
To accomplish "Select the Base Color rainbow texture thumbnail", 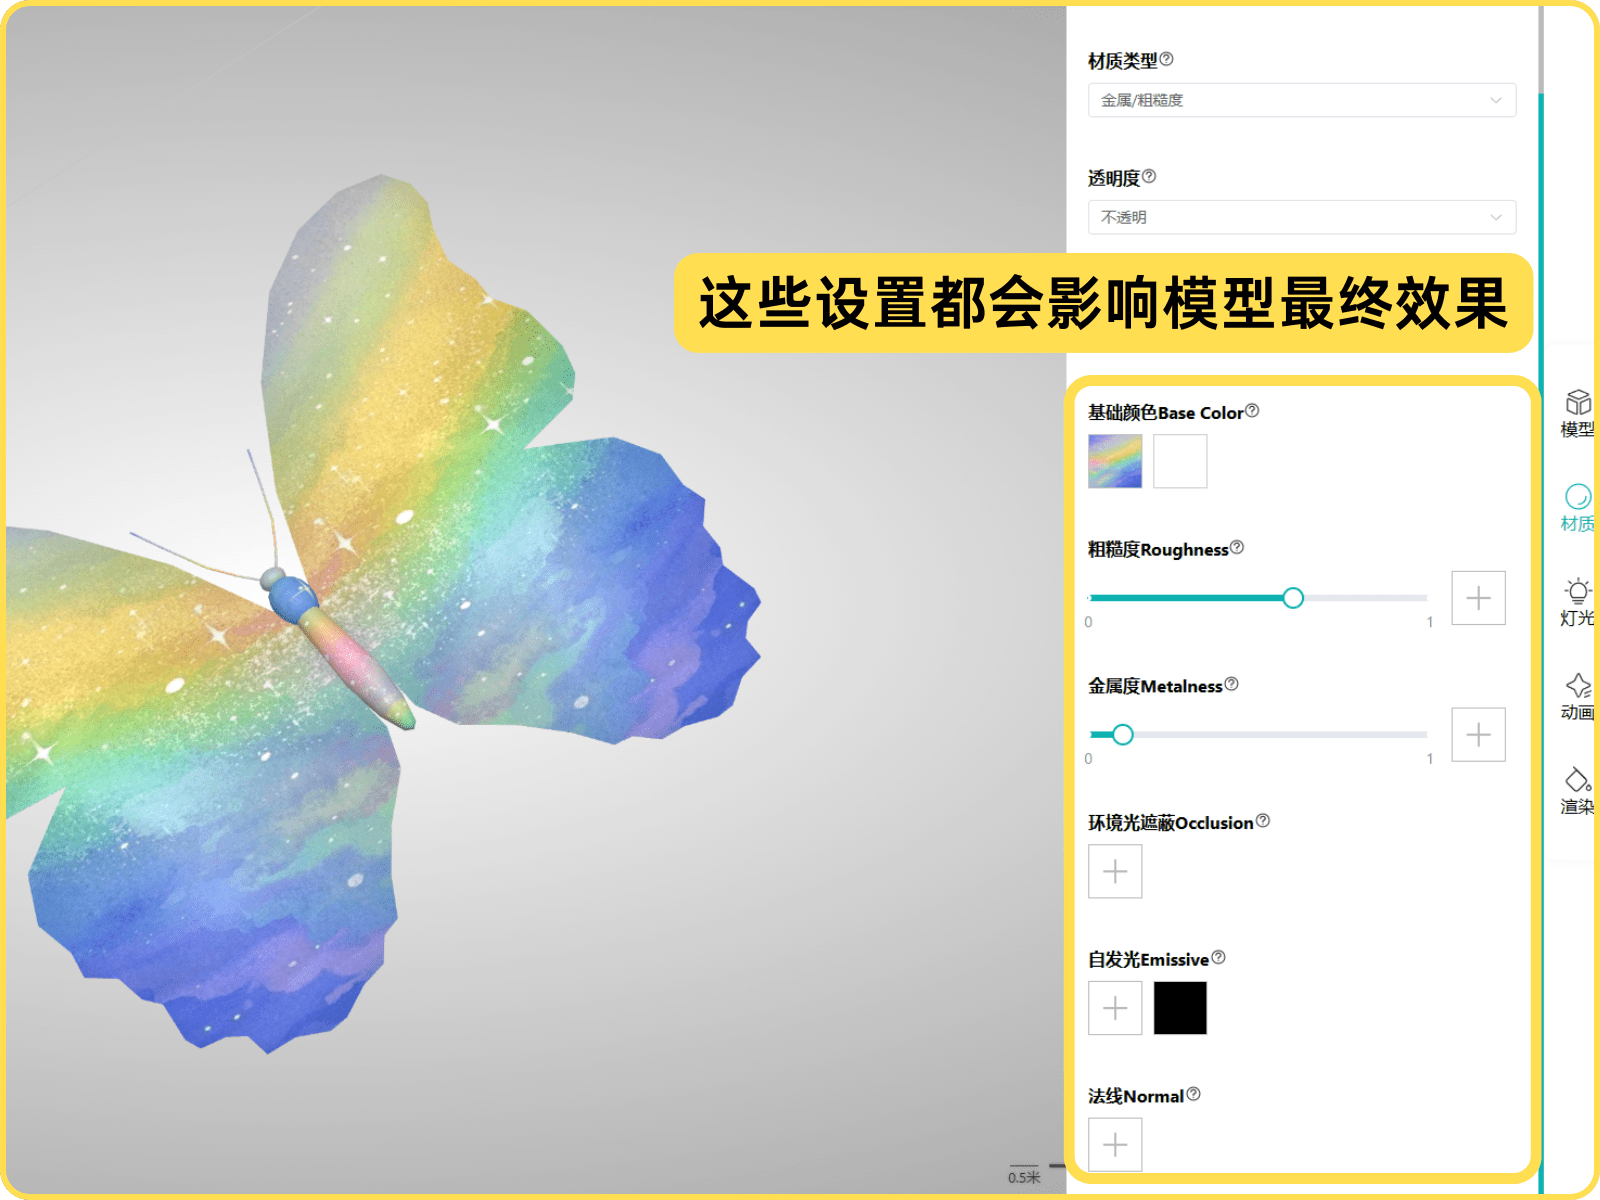I will pyautogui.click(x=1115, y=461).
